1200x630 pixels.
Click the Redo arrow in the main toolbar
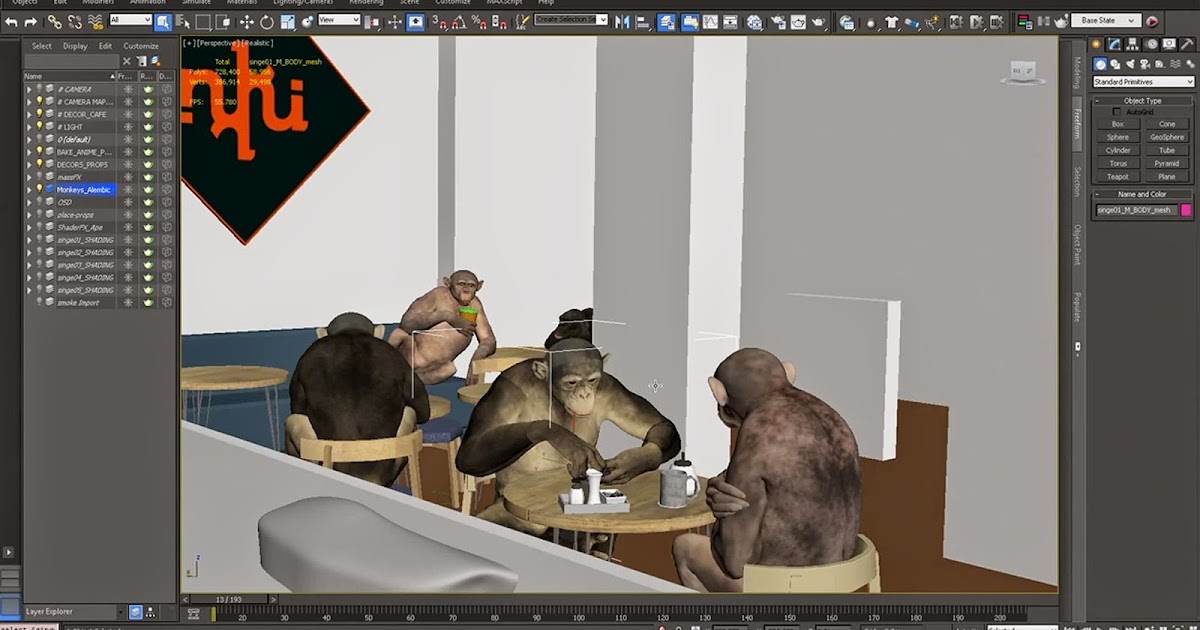(31, 21)
